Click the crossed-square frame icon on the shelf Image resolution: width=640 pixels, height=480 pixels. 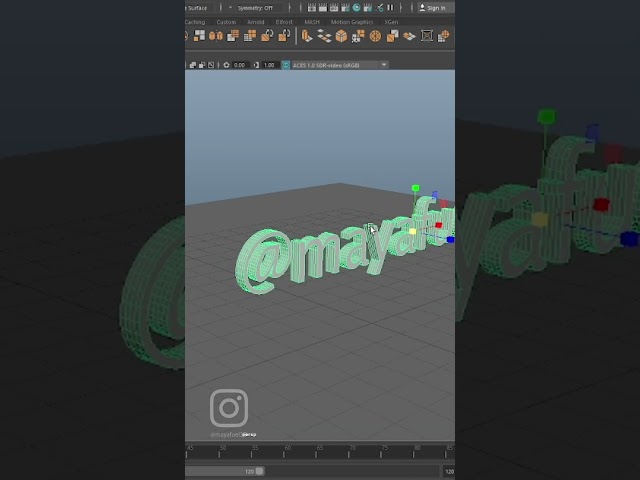427,36
